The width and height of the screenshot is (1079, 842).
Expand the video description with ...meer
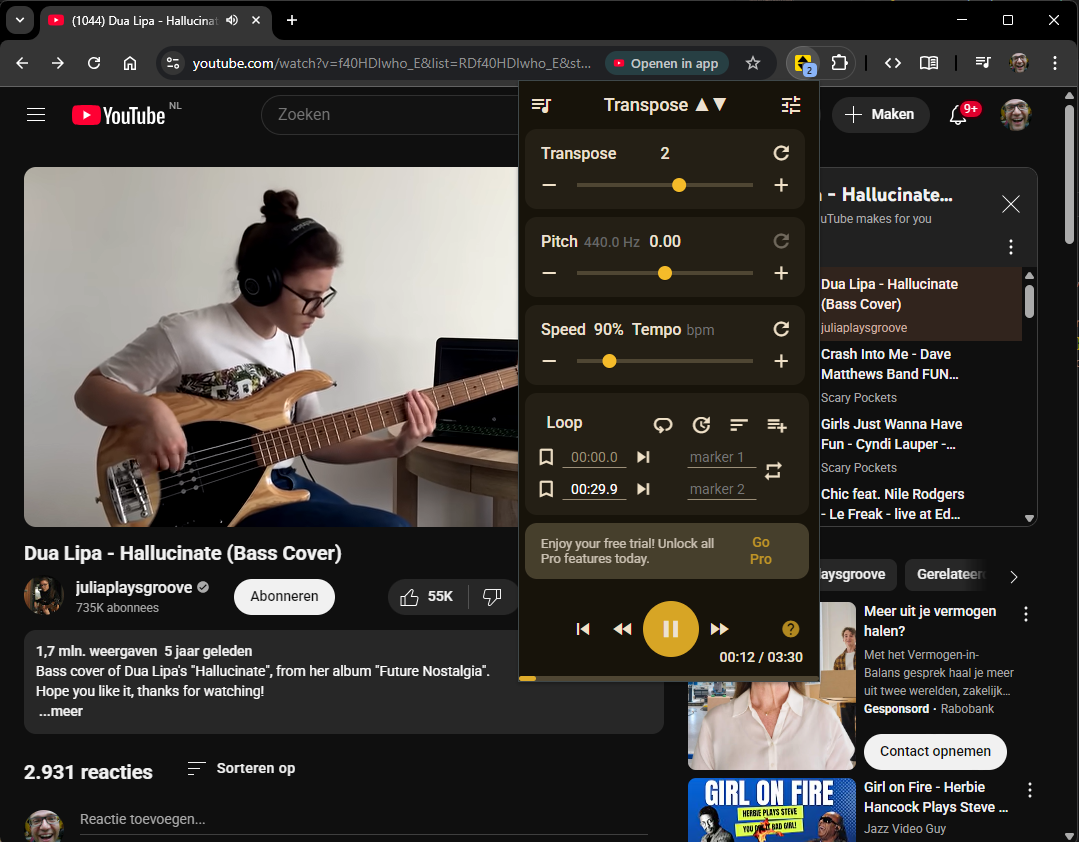(61, 711)
